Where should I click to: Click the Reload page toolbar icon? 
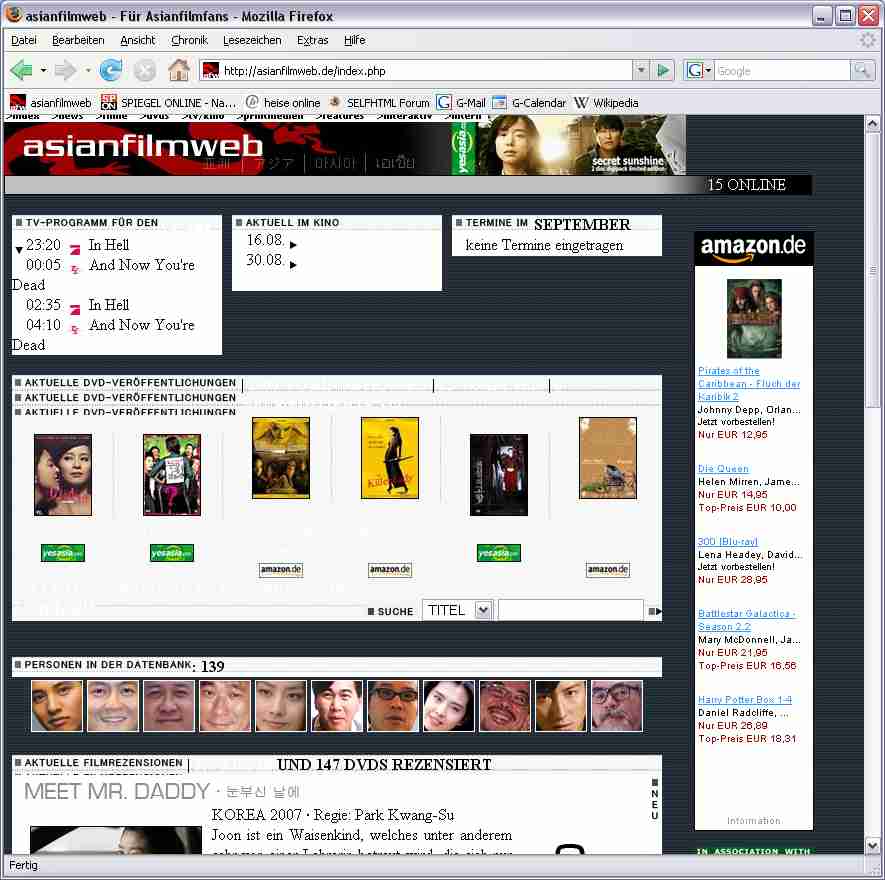[111, 70]
